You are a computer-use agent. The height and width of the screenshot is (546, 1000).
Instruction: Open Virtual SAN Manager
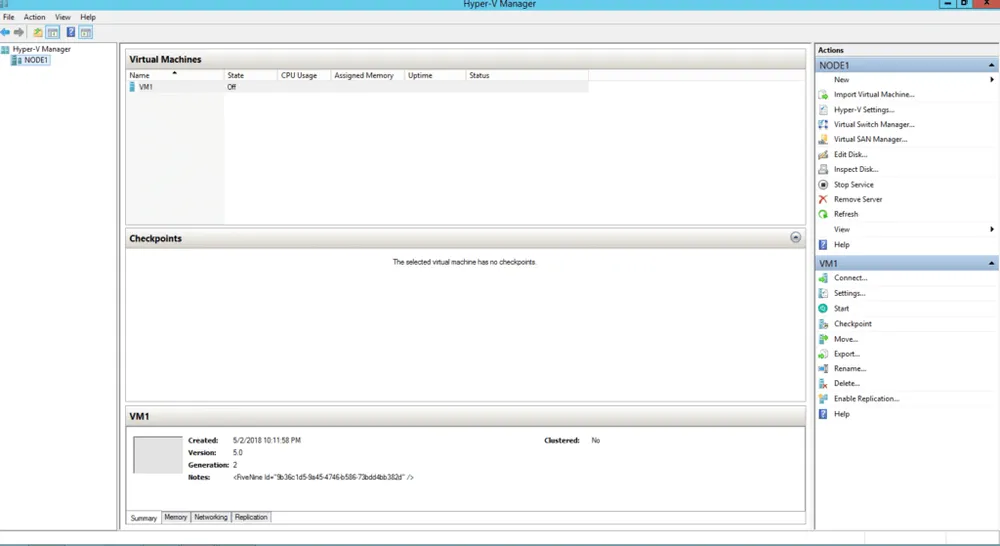870,140
